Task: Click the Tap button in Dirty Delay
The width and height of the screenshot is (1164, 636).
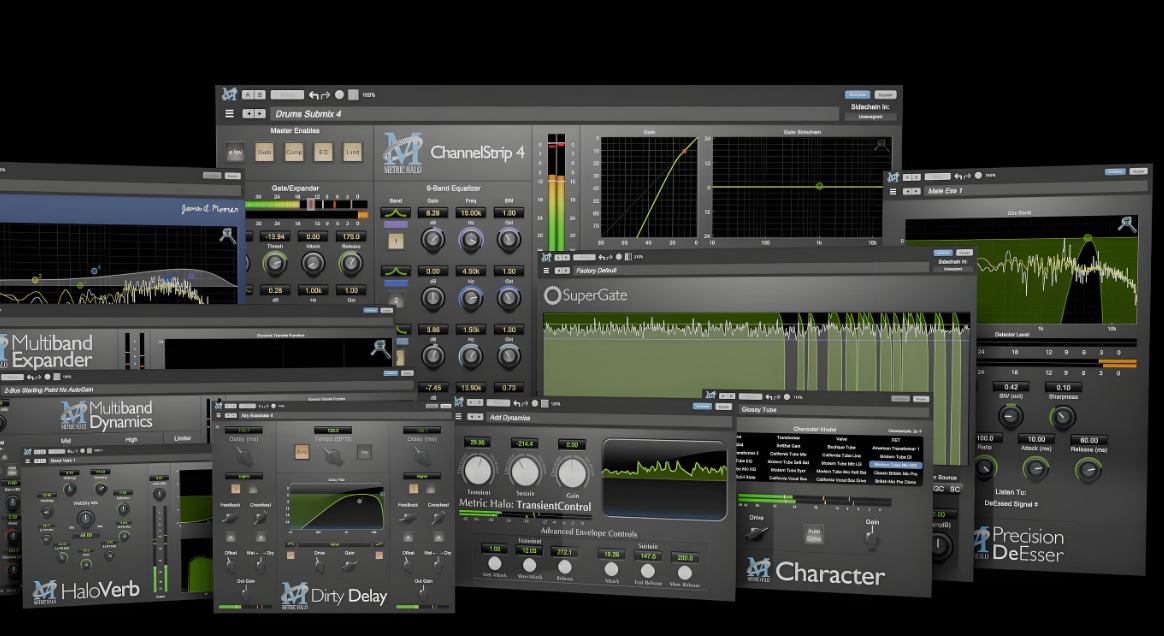Action: coord(364,452)
